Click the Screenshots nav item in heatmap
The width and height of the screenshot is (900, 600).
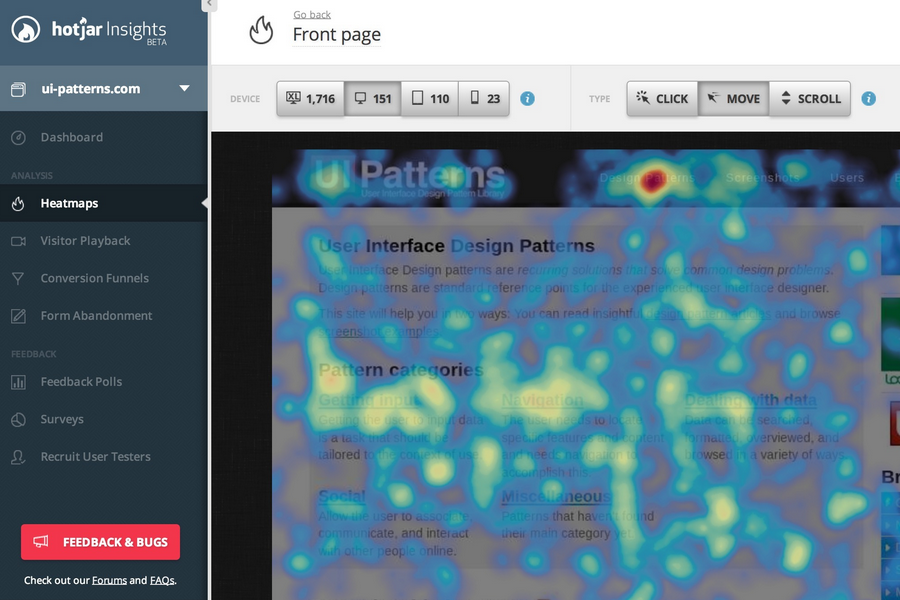coord(762,178)
